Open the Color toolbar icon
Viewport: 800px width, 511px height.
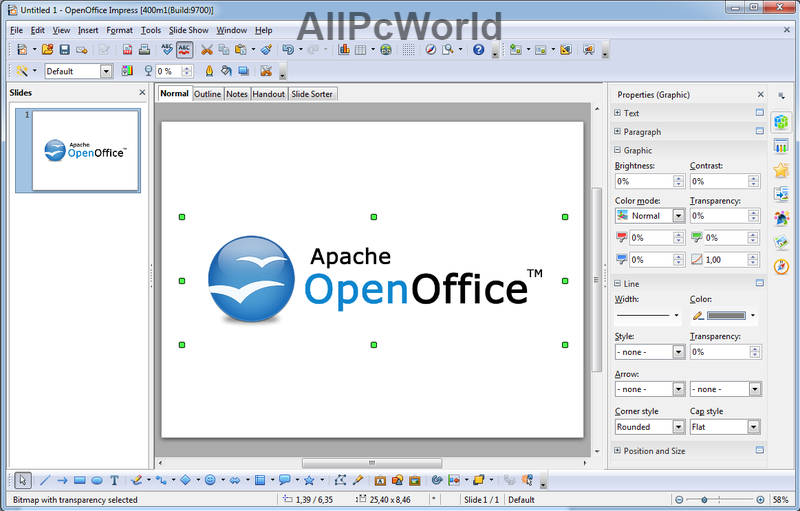pyautogui.click(x=127, y=71)
